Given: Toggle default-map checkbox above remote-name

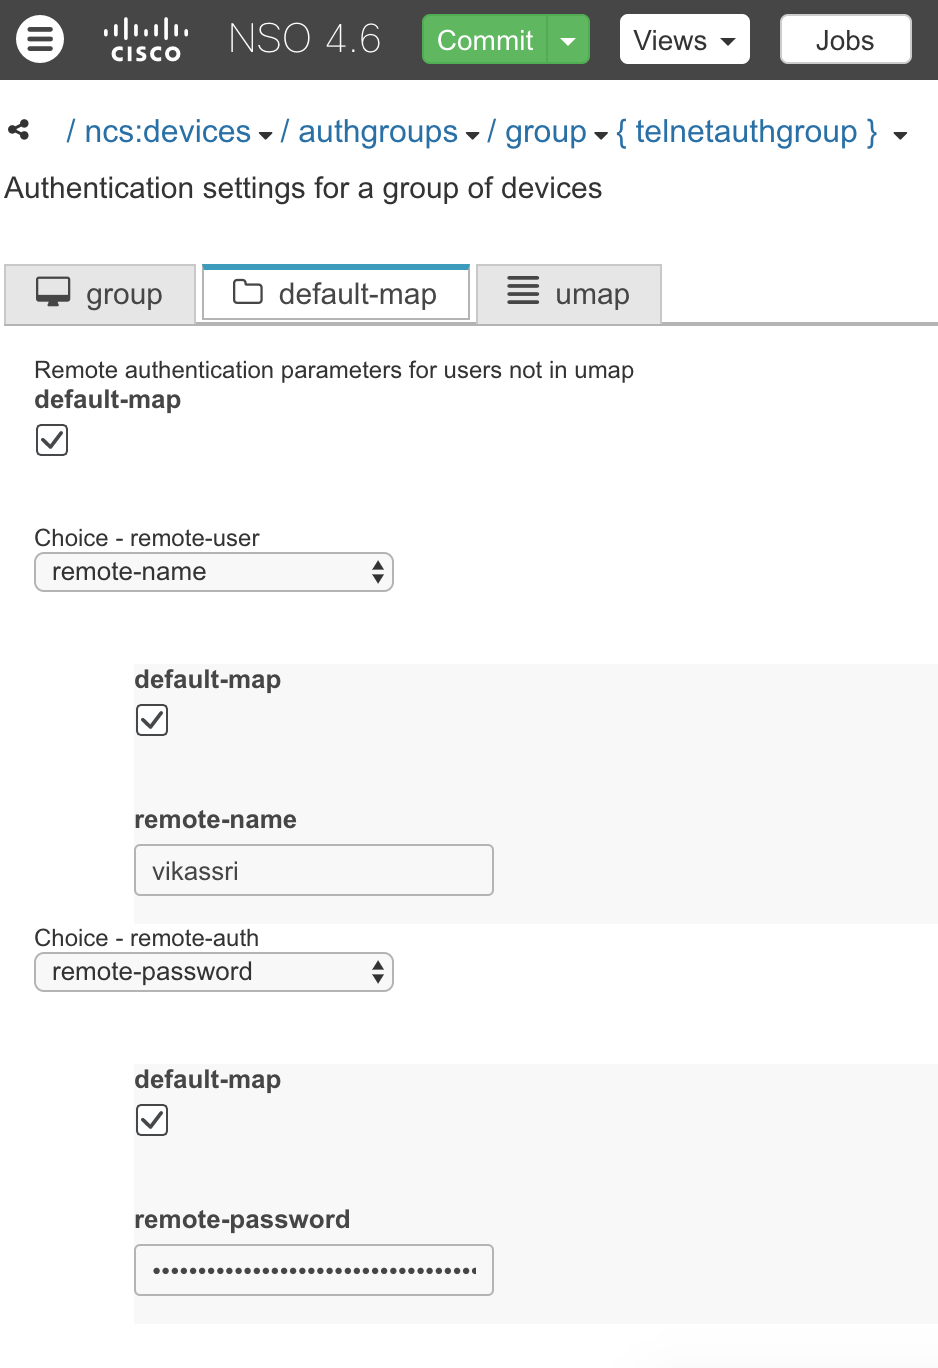Looking at the screenshot, I should 152,720.
